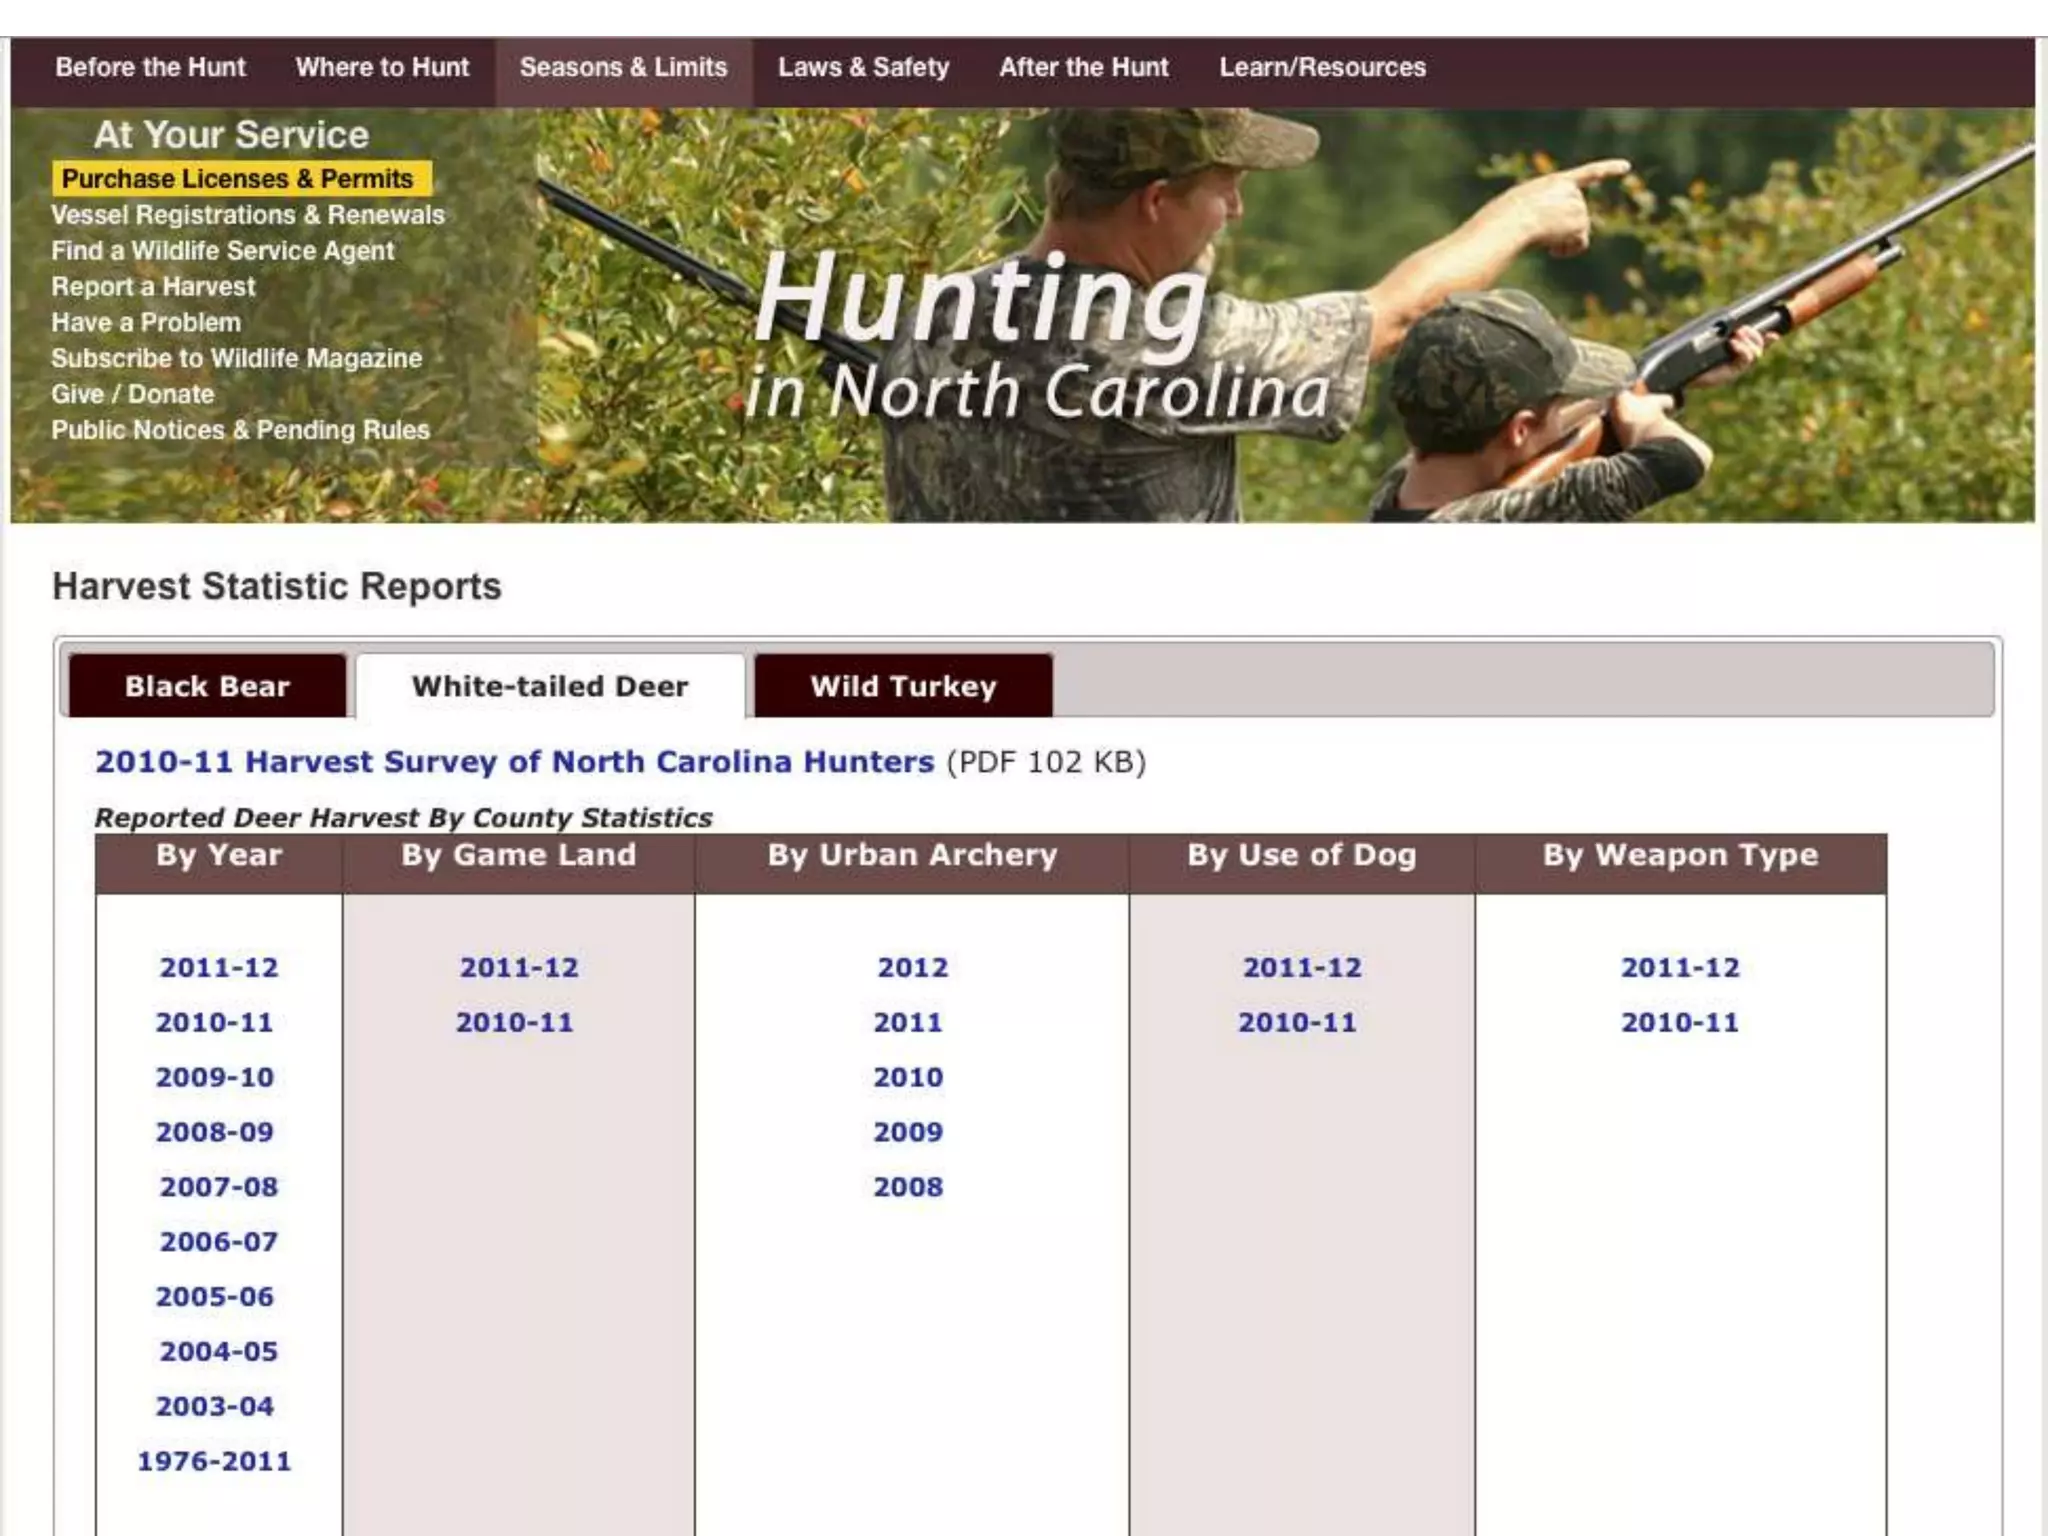Open Laws & Safety menu

point(863,67)
